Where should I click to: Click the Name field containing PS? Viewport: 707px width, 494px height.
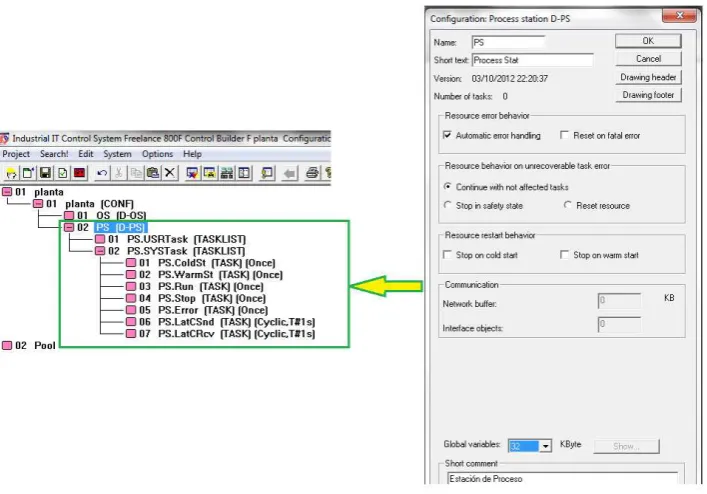coord(508,42)
